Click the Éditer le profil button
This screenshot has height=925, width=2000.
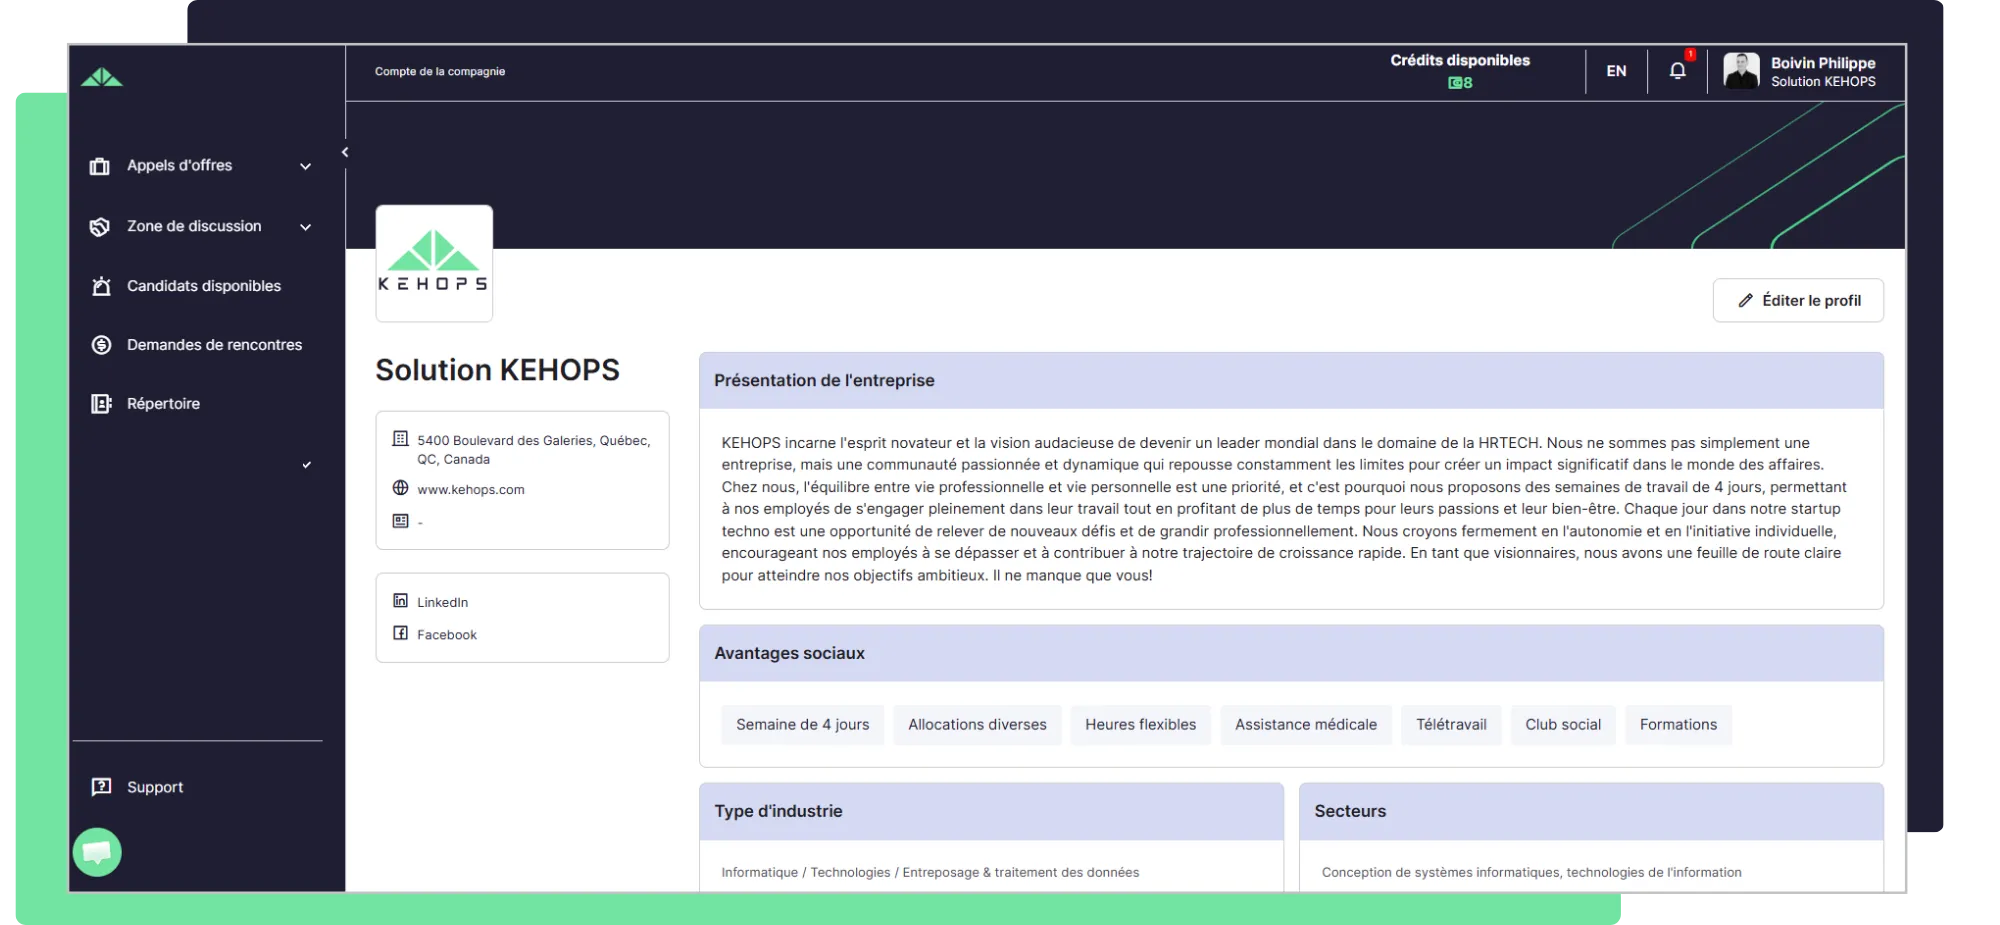[x=1798, y=300]
